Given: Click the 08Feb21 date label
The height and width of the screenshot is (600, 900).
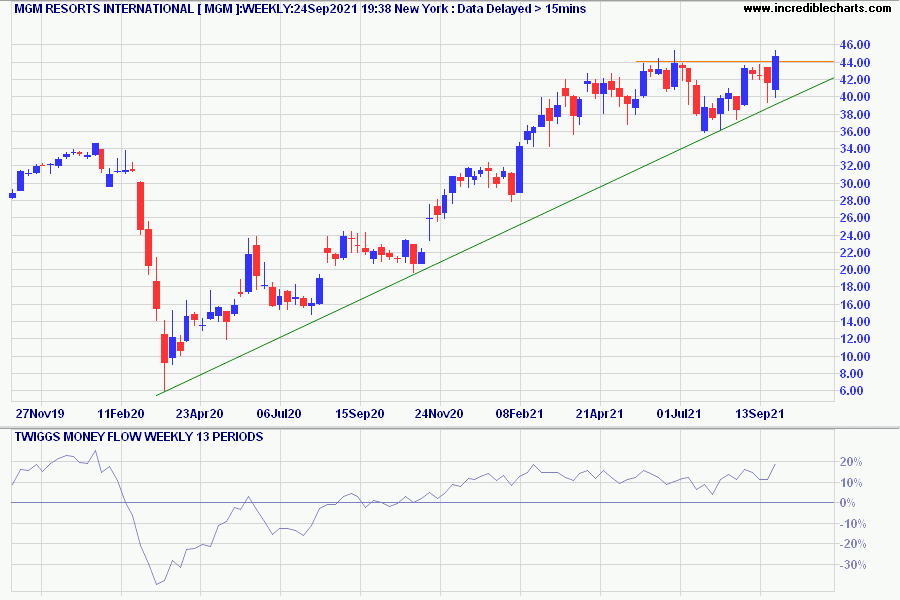Looking at the screenshot, I should [519, 413].
